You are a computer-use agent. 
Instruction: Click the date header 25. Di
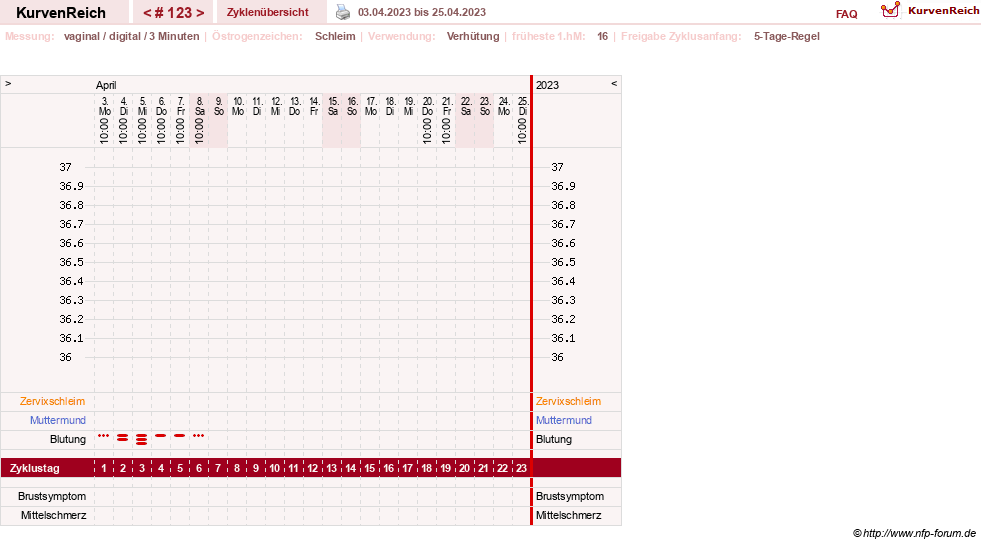point(523,106)
